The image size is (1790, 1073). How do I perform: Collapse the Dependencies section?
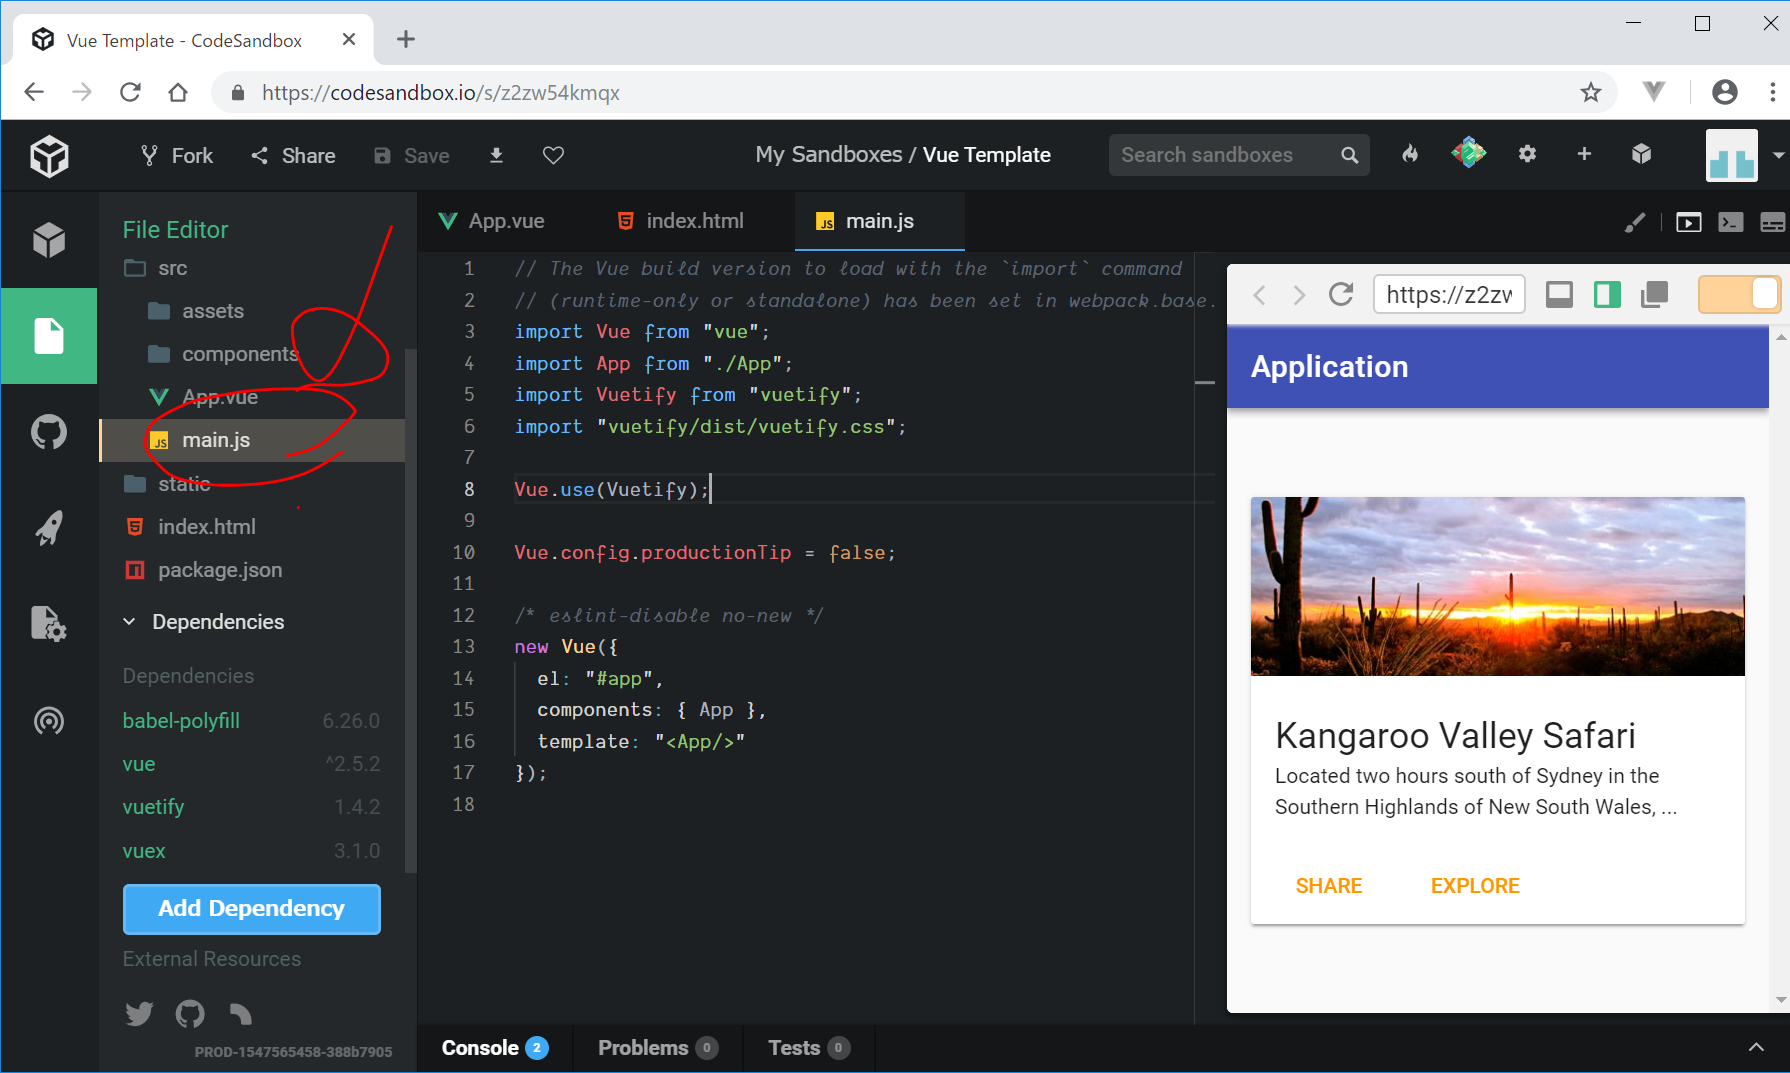click(130, 622)
